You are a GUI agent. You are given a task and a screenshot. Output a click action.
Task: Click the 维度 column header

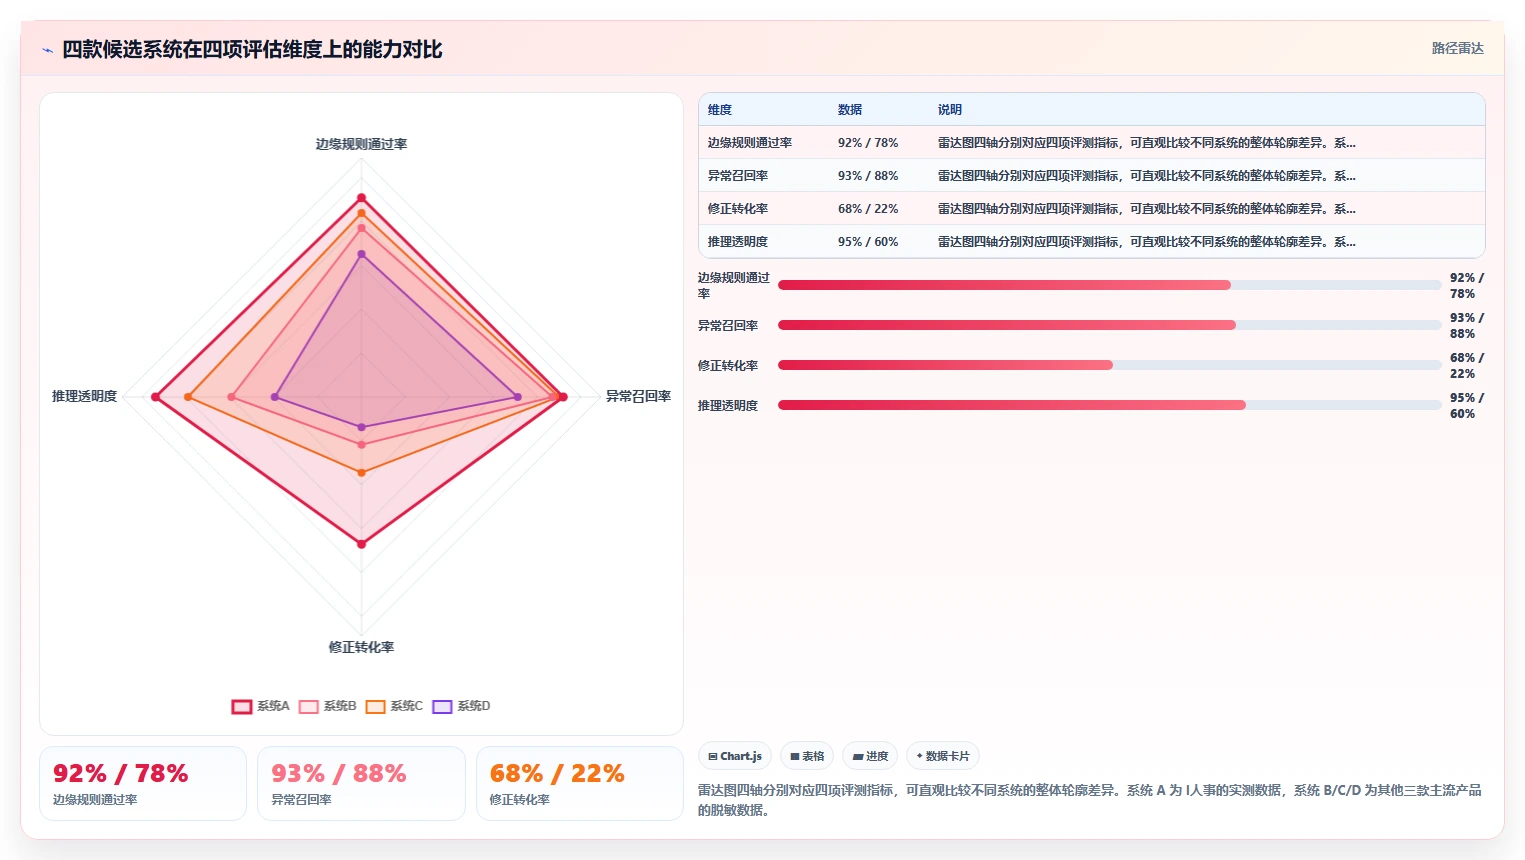click(x=720, y=110)
